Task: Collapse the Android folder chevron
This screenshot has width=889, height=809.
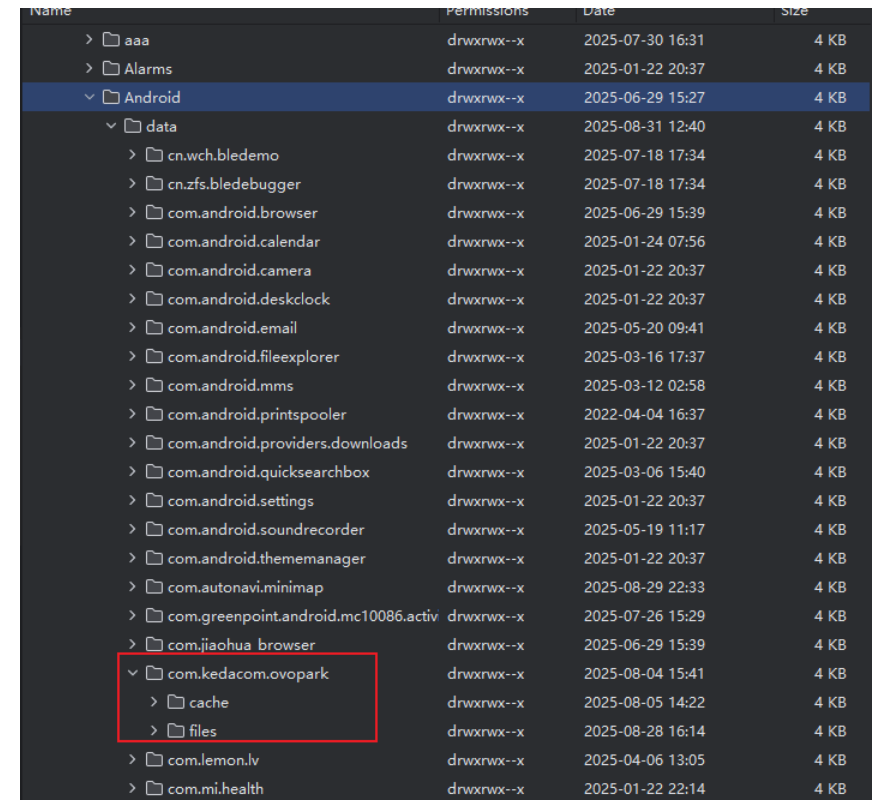Action: tap(89, 98)
